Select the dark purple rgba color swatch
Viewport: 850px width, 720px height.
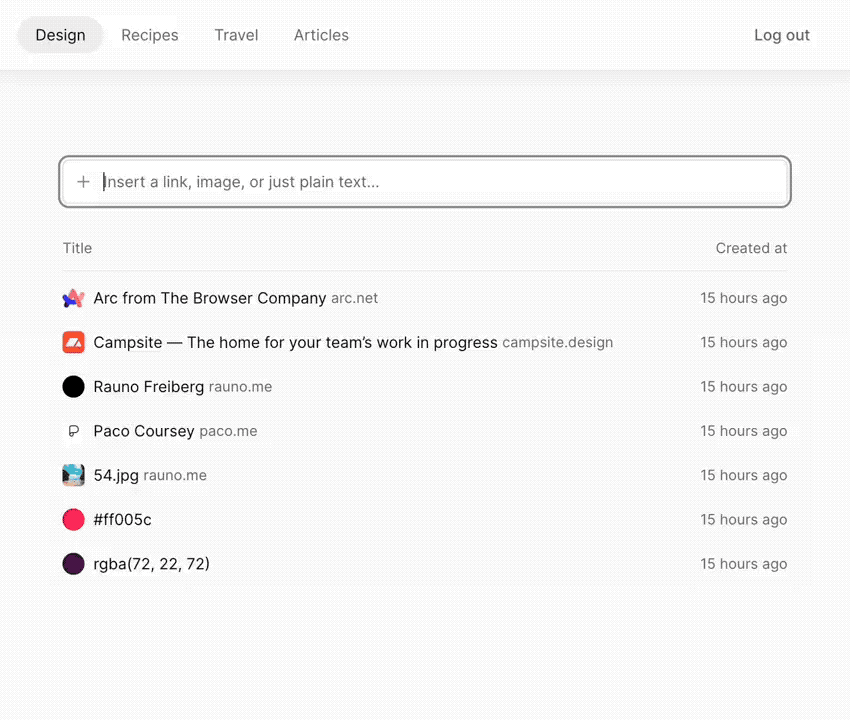[73, 564]
